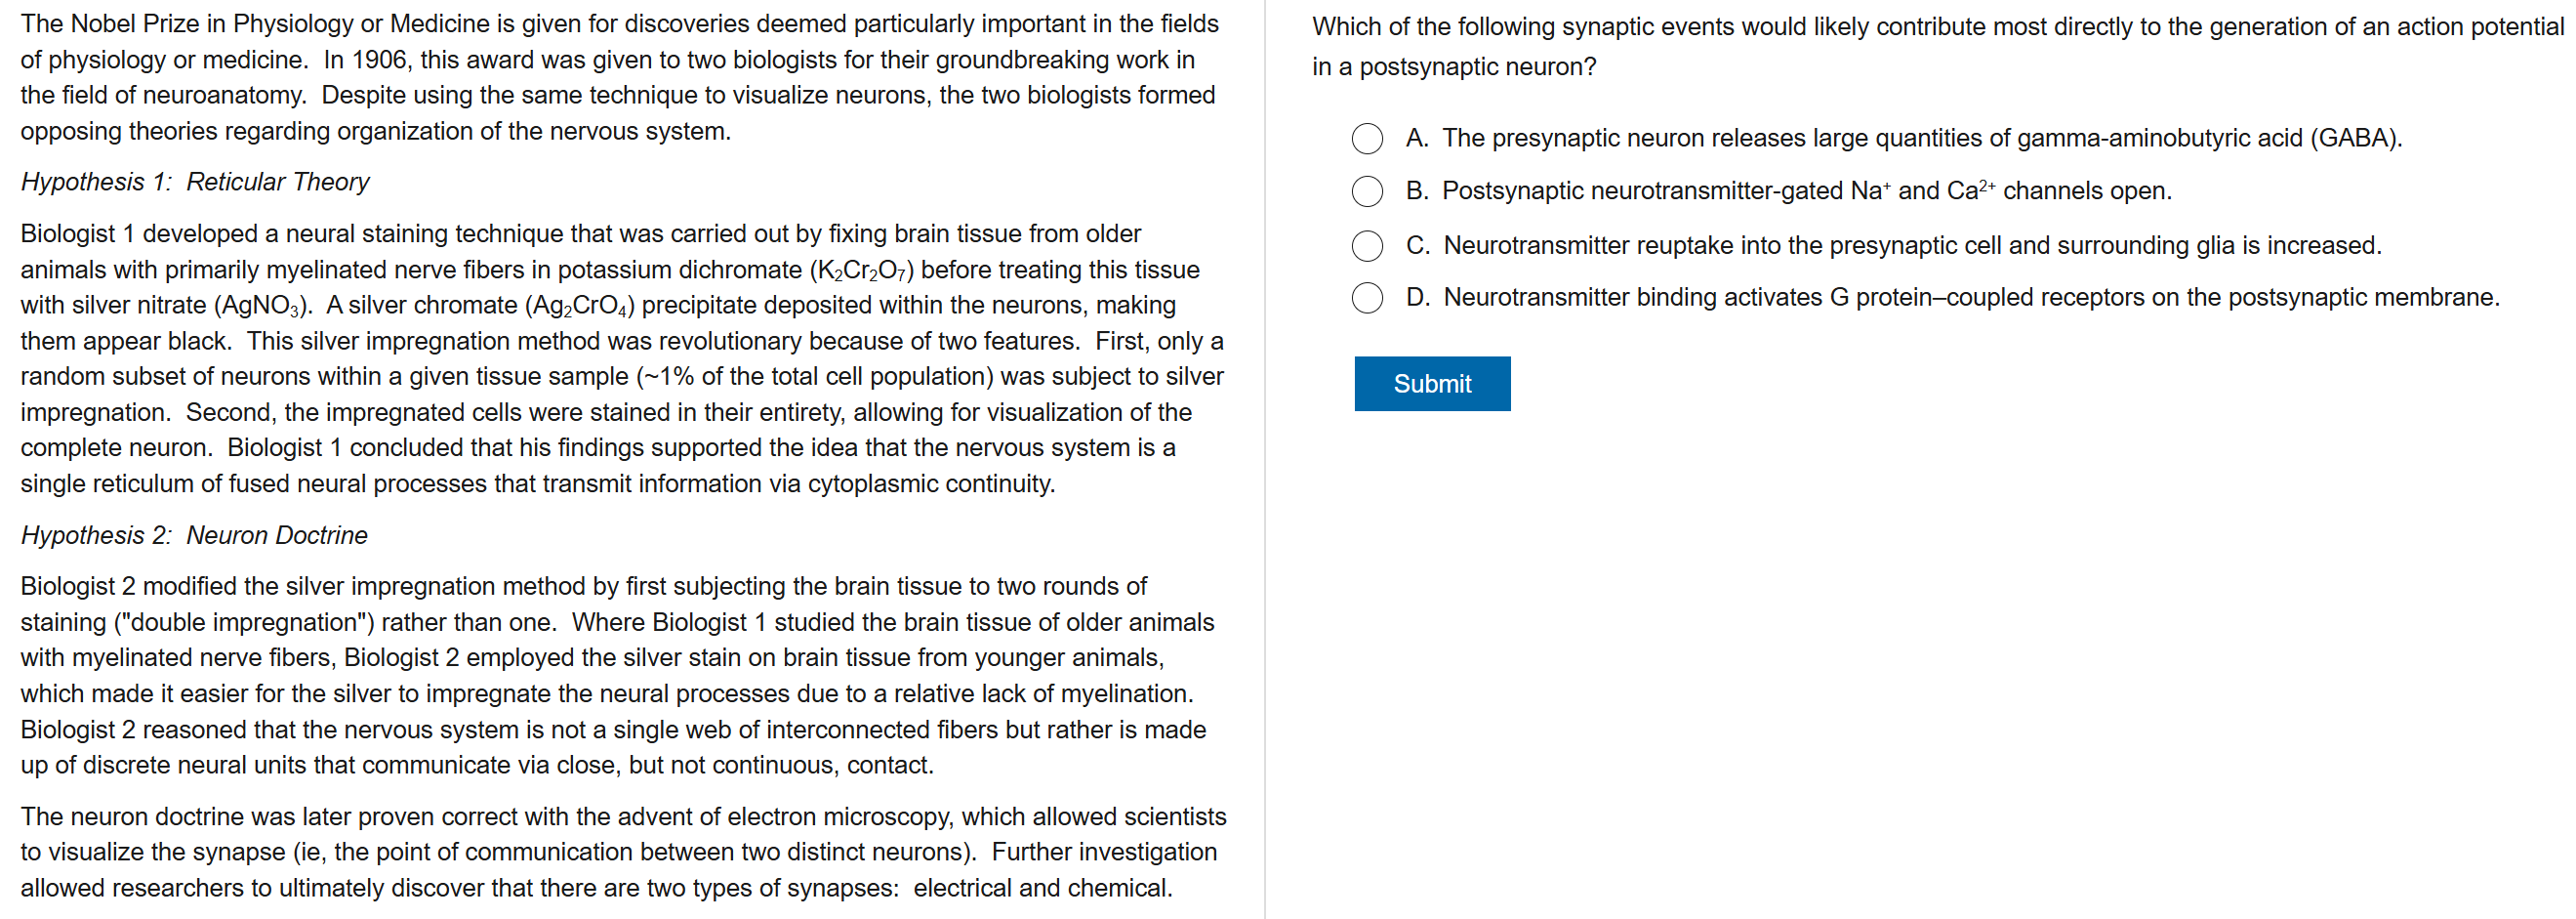The height and width of the screenshot is (919, 2576).
Task: Click the "Hypothesis 1: Reticular Theory" heading
Action: coord(195,182)
